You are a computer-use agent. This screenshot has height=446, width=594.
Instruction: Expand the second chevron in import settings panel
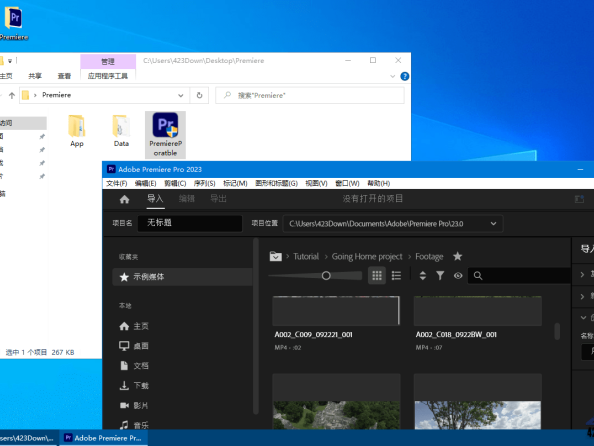pos(582,296)
